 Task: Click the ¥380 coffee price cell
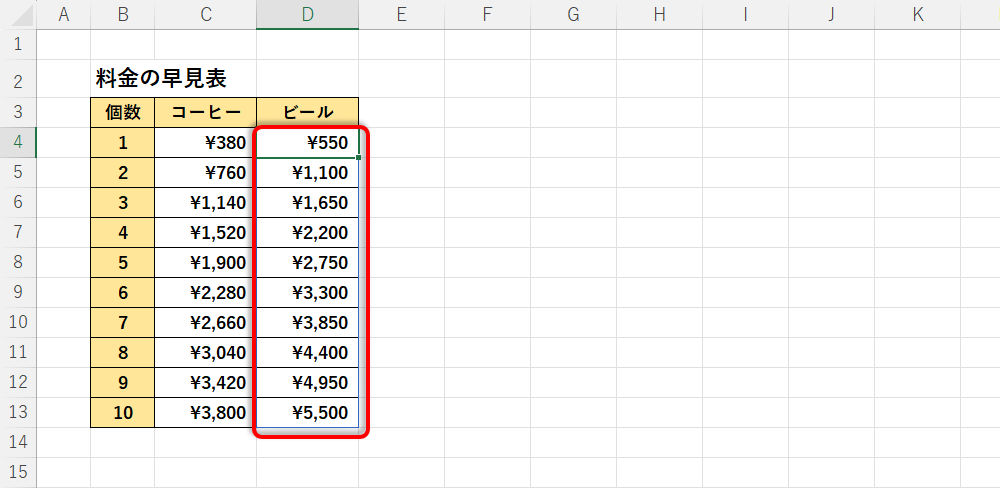(205, 143)
